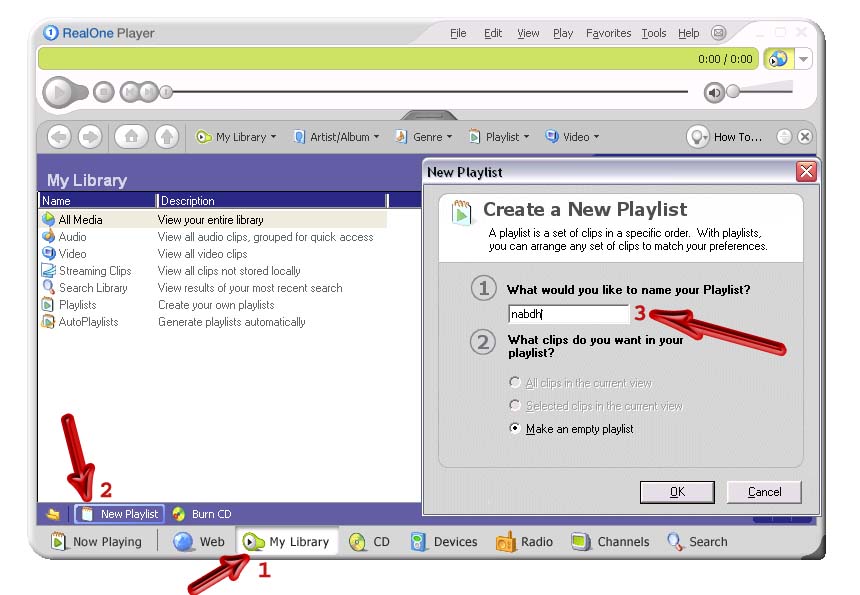Expand dropdown arrow next to globe icon
This screenshot has width=860, height=595.
pyautogui.click(x=803, y=59)
